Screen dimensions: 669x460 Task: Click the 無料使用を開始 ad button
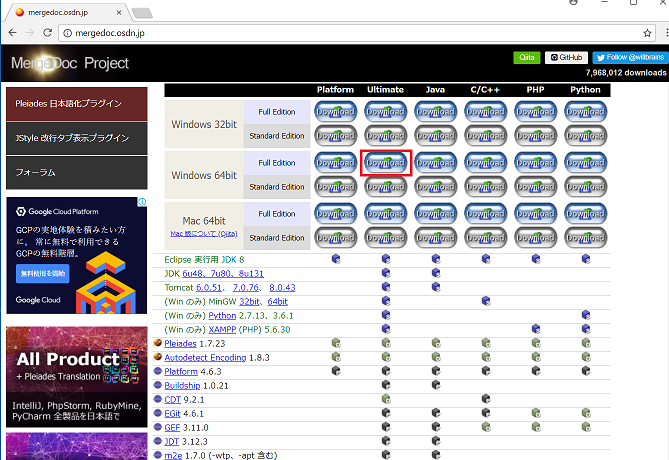pos(43,274)
